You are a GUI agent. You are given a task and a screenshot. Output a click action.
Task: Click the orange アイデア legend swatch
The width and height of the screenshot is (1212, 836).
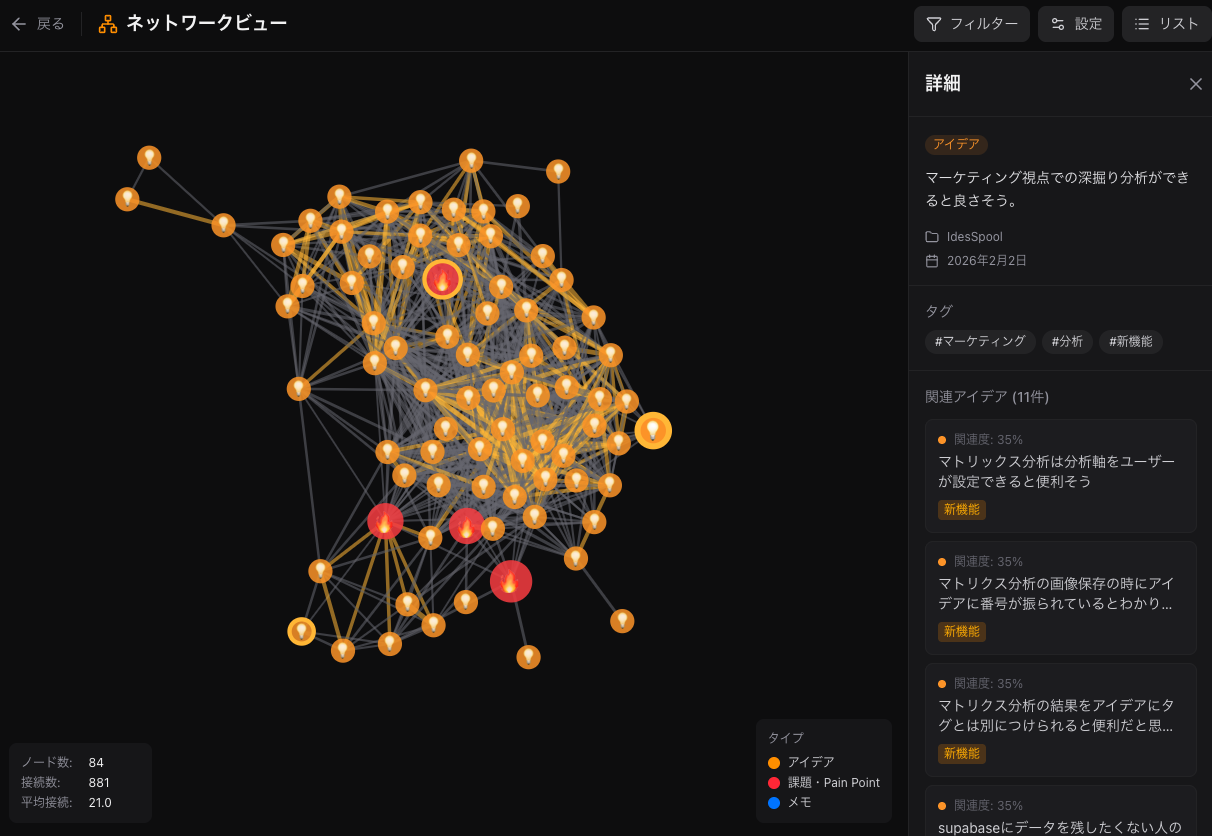(774, 763)
